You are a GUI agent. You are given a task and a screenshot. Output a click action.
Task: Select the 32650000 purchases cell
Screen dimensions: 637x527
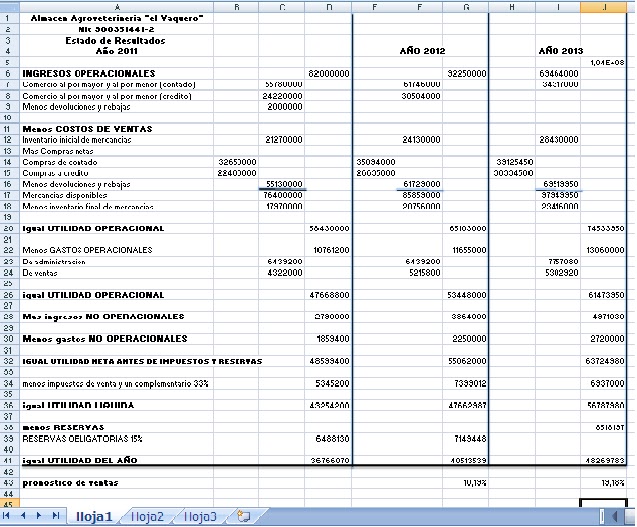click(236, 162)
